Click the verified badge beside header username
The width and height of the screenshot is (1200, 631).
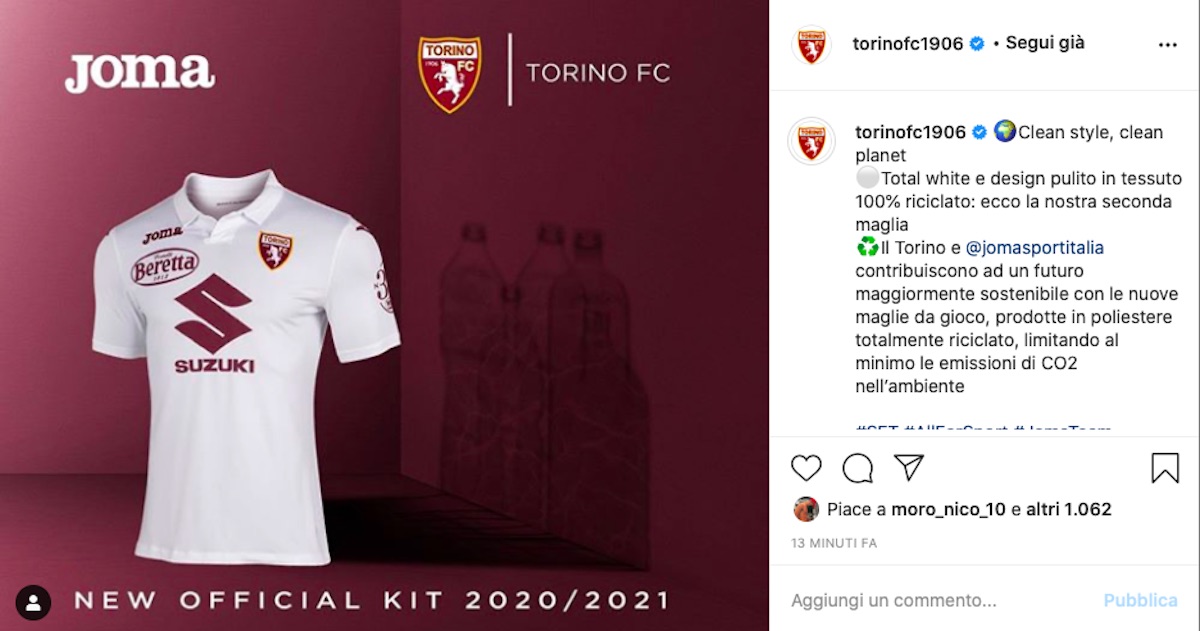pyautogui.click(x=977, y=44)
